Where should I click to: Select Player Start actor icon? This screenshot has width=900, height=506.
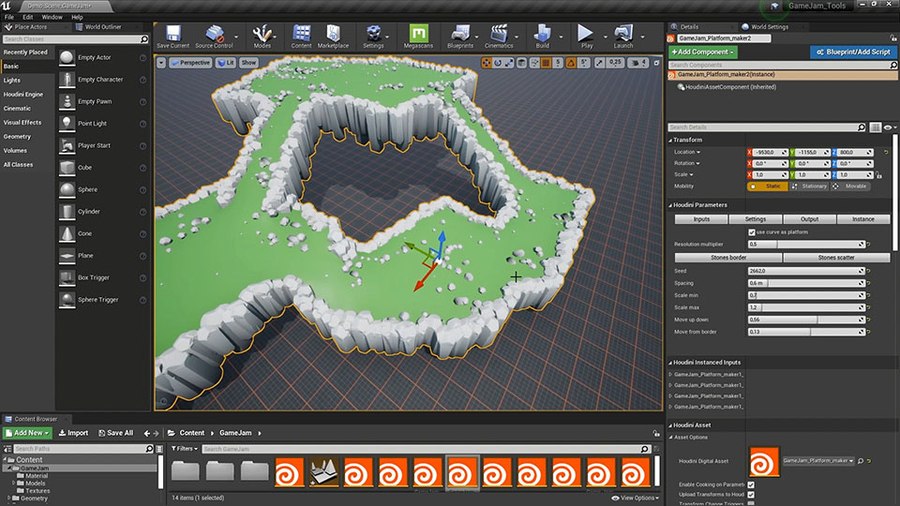[x=67, y=145]
